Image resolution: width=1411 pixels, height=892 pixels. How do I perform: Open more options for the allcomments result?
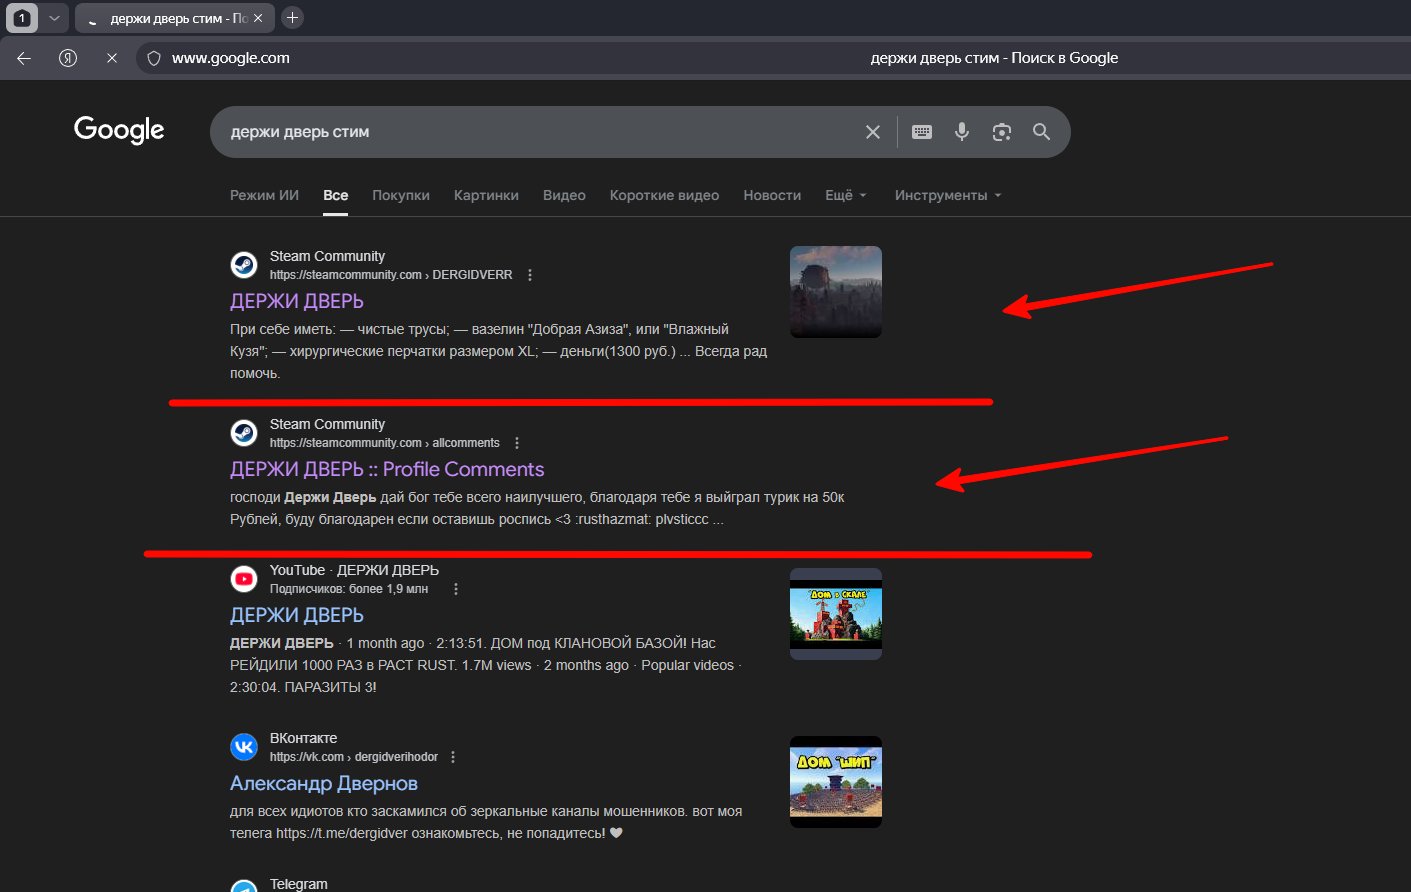click(x=517, y=443)
